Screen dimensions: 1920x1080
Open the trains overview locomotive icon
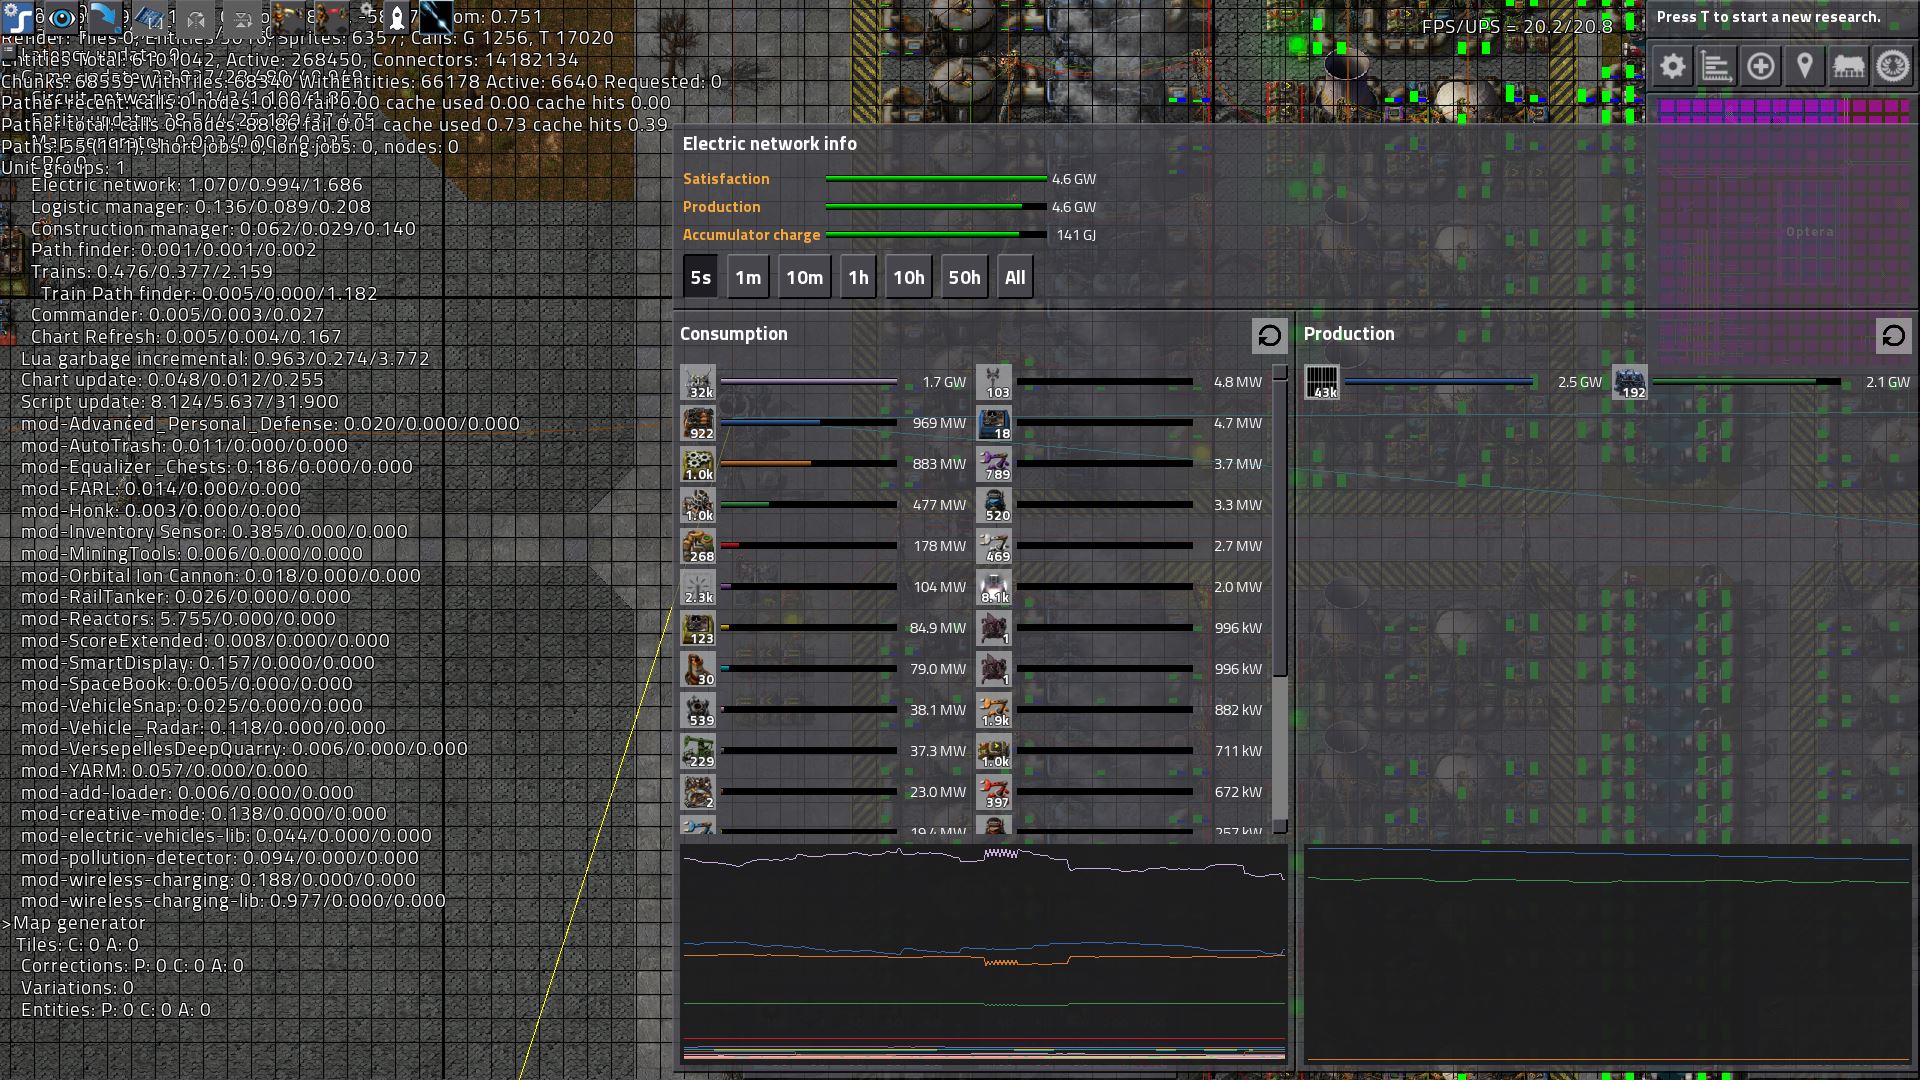point(1848,67)
